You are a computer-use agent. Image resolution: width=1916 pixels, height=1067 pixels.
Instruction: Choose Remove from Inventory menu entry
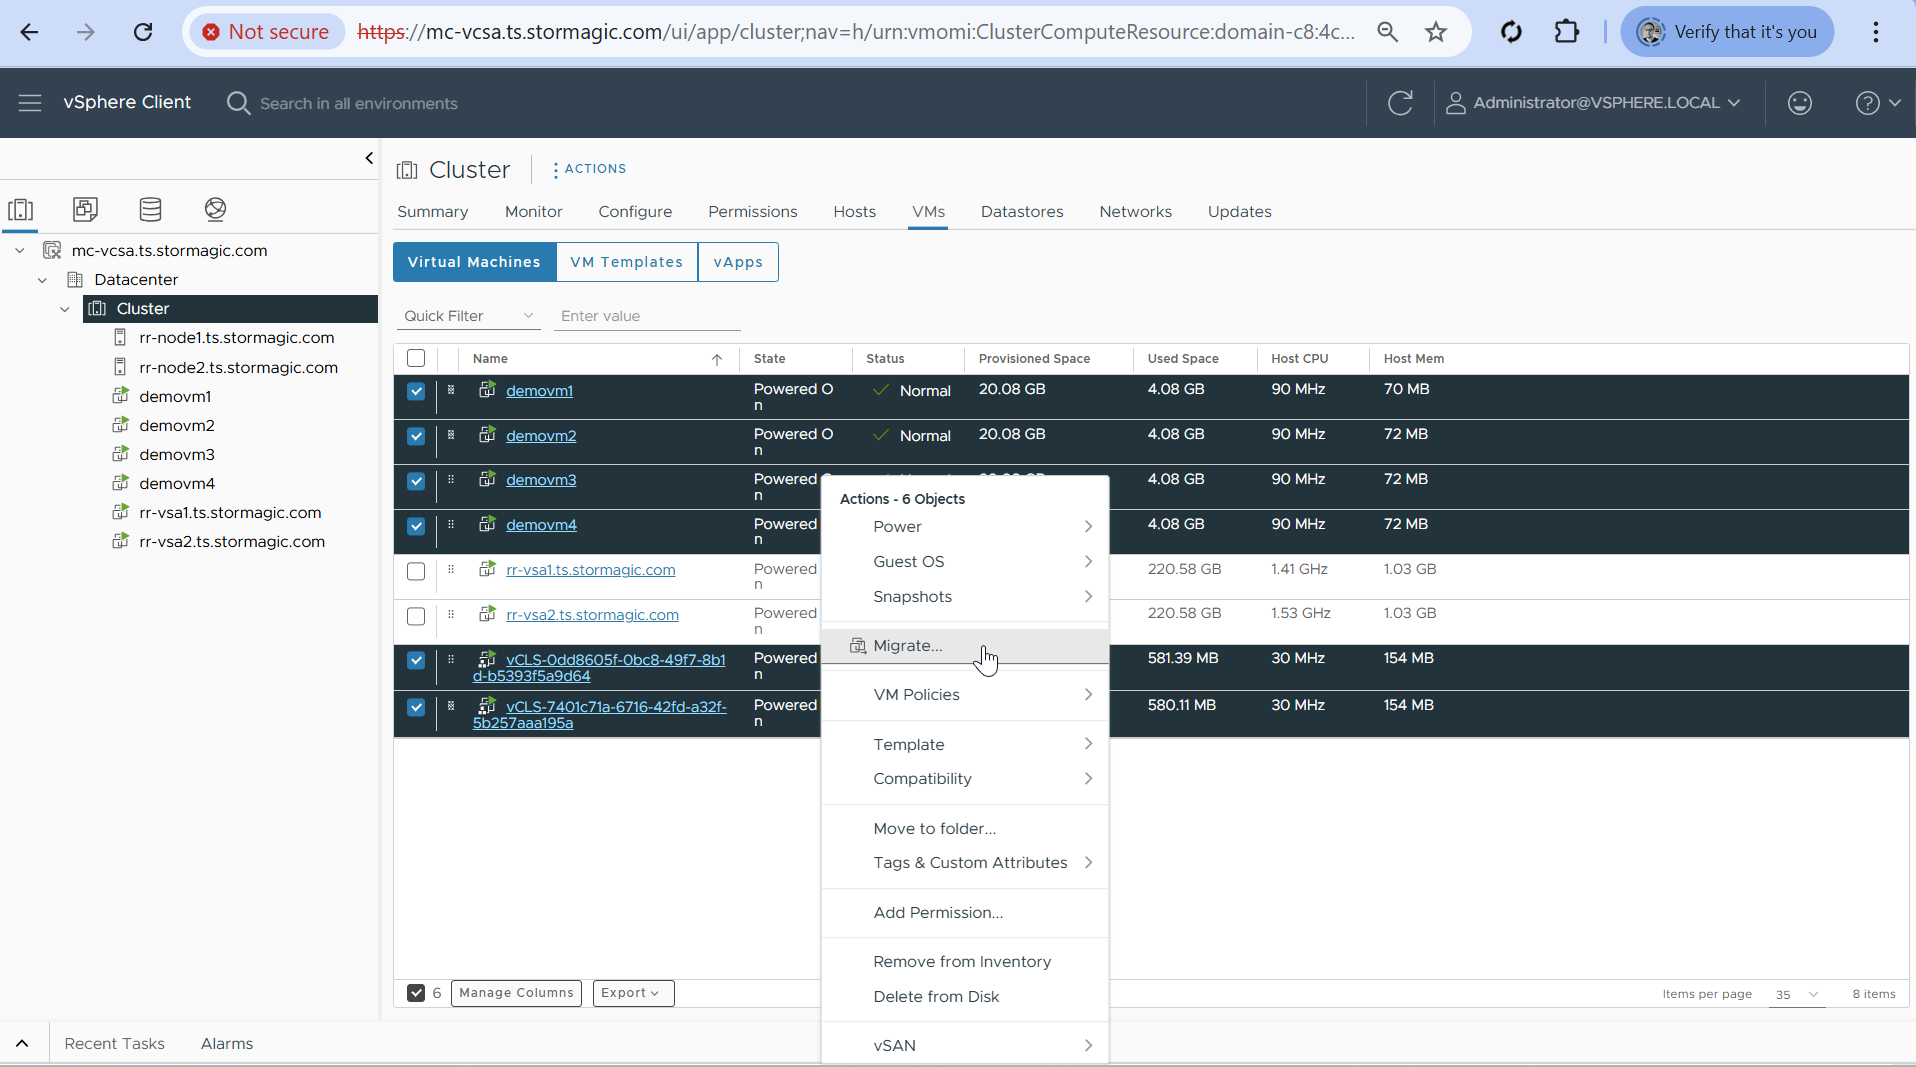pyautogui.click(x=965, y=962)
